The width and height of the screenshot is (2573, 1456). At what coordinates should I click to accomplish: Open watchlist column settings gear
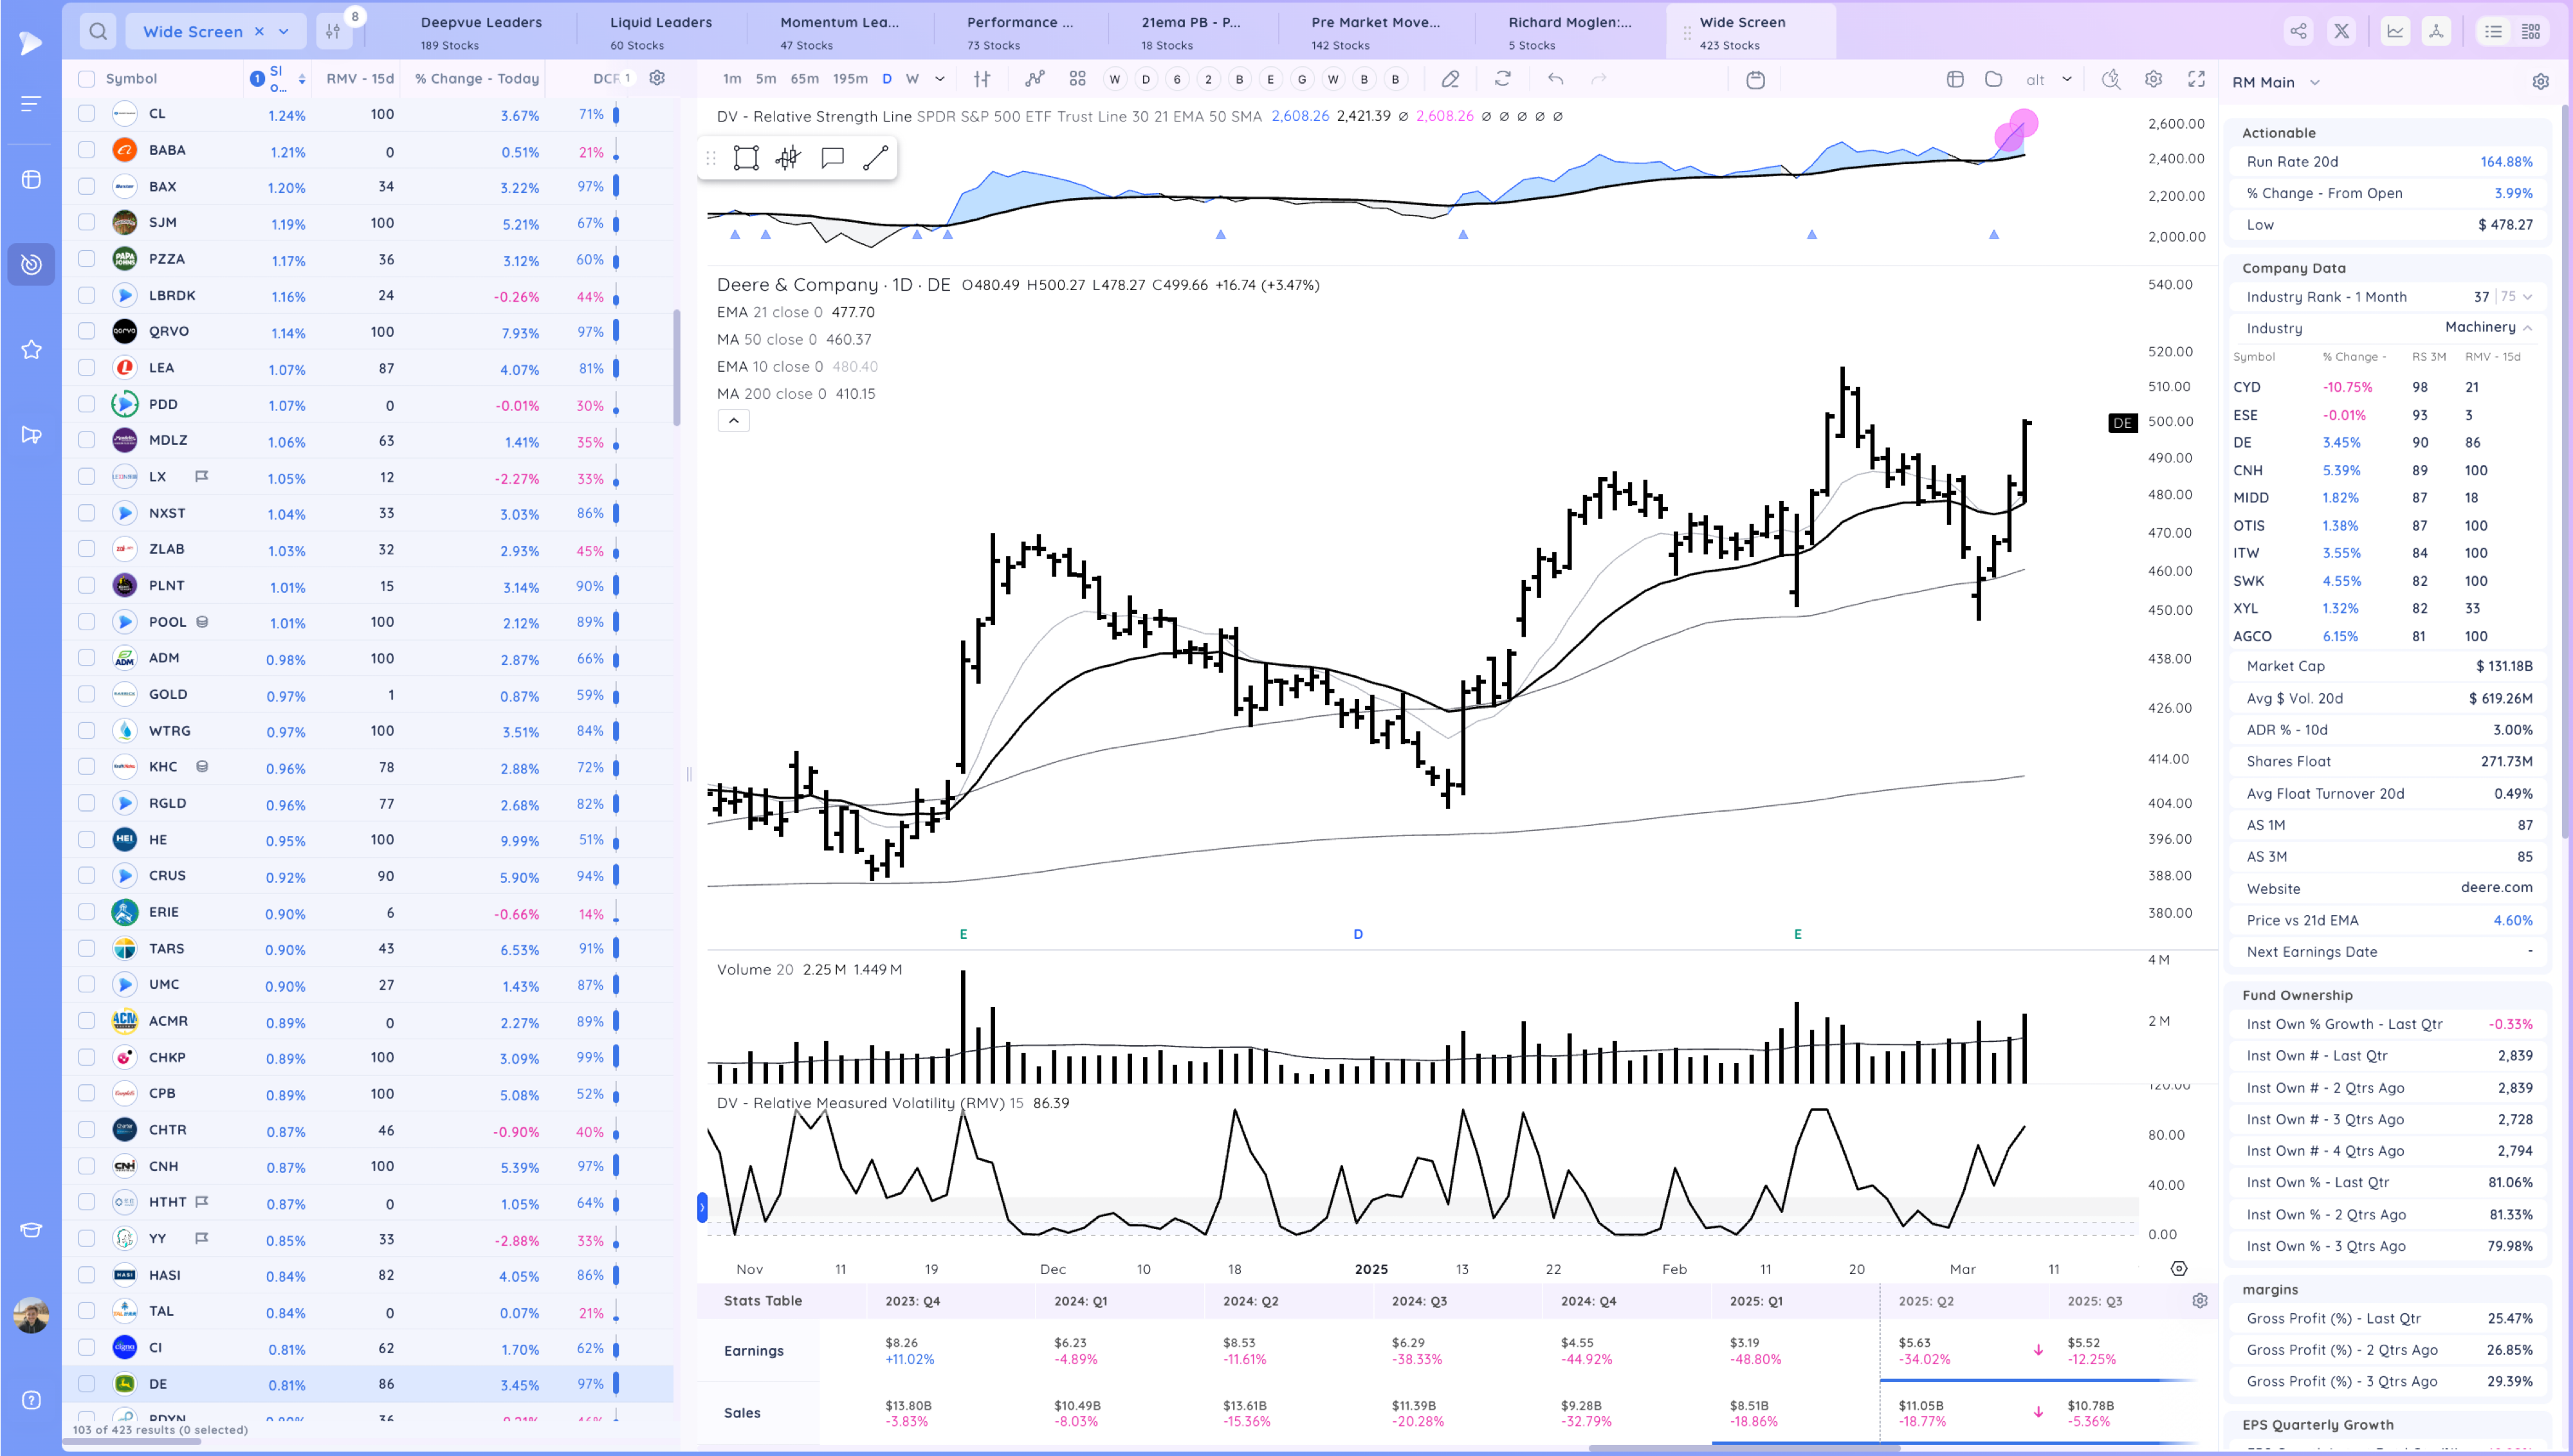pos(657,78)
